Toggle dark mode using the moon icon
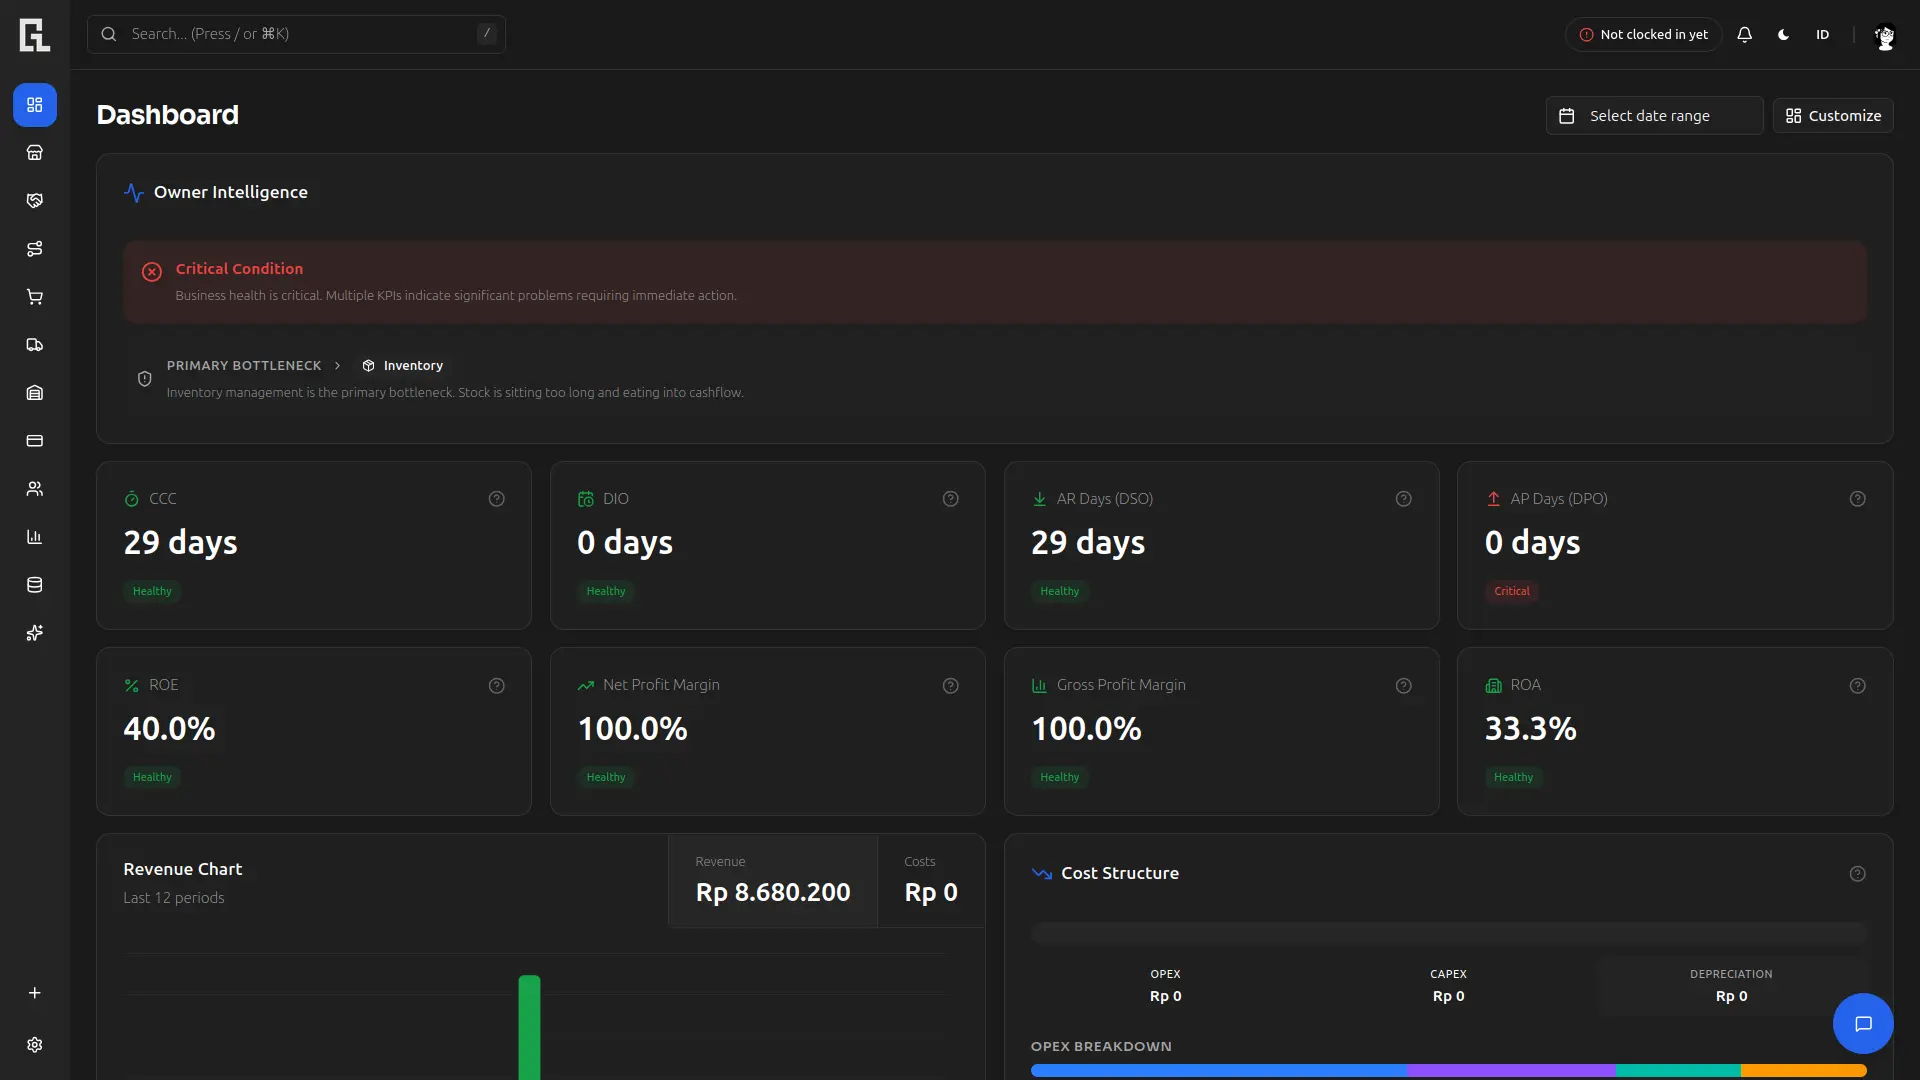This screenshot has width=1920, height=1080. [1784, 35]
